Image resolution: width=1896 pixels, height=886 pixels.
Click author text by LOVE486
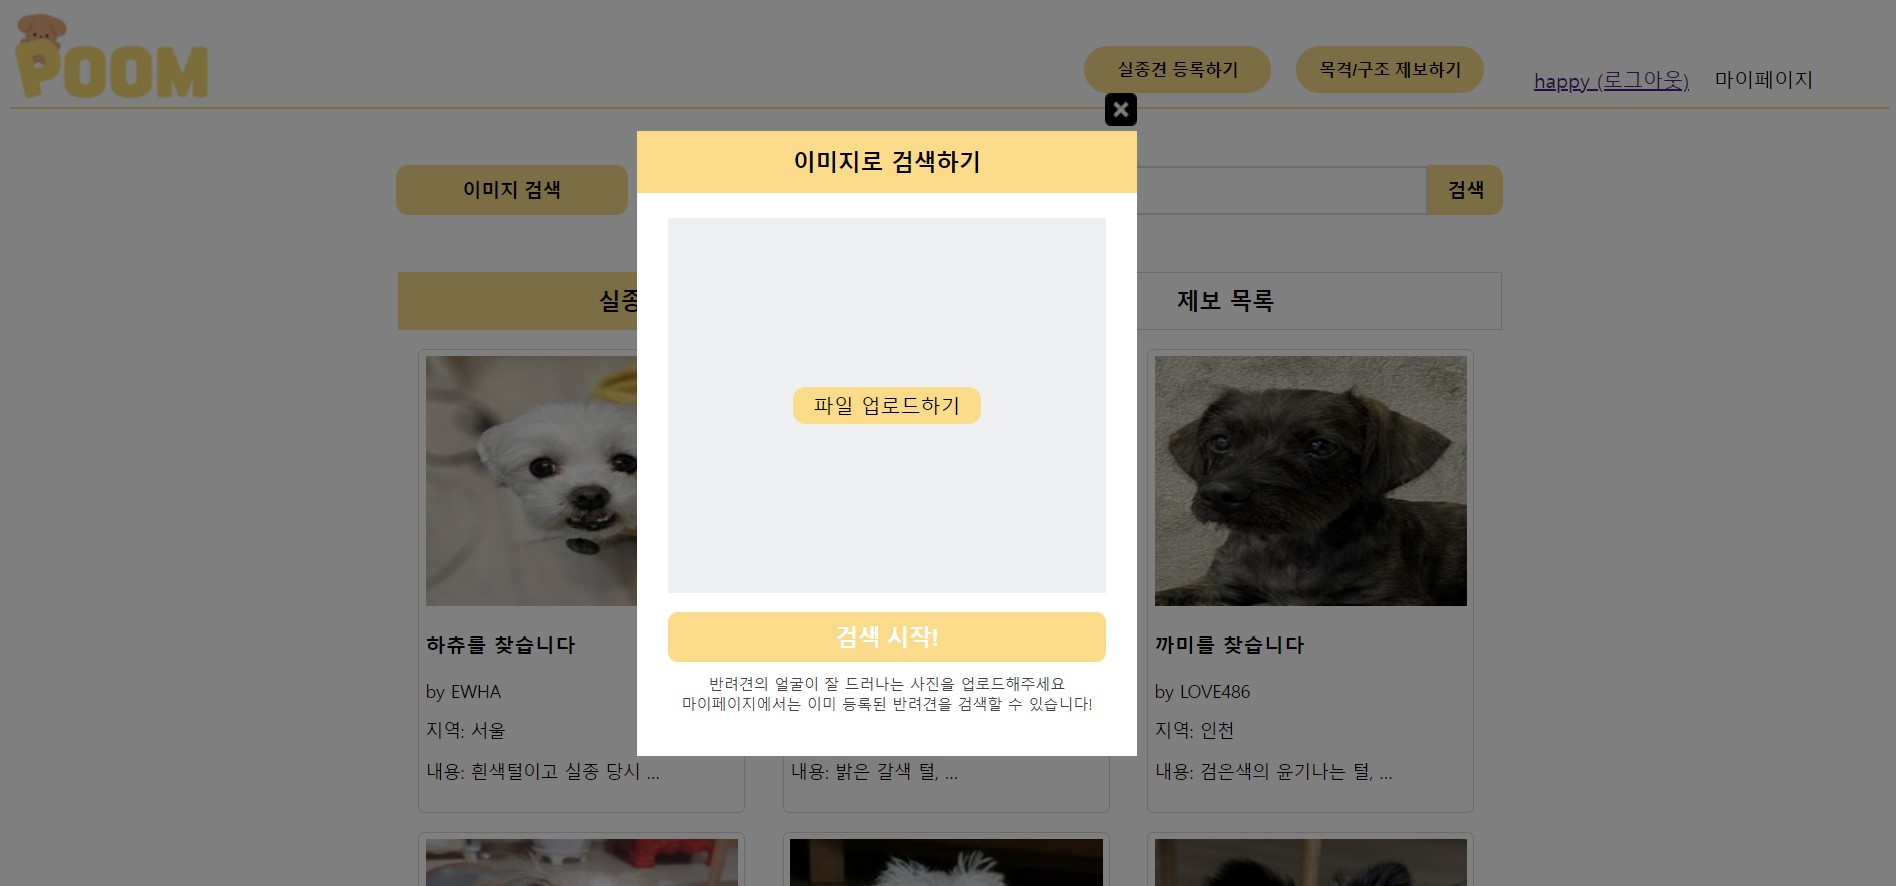(x=1202, y=692)
